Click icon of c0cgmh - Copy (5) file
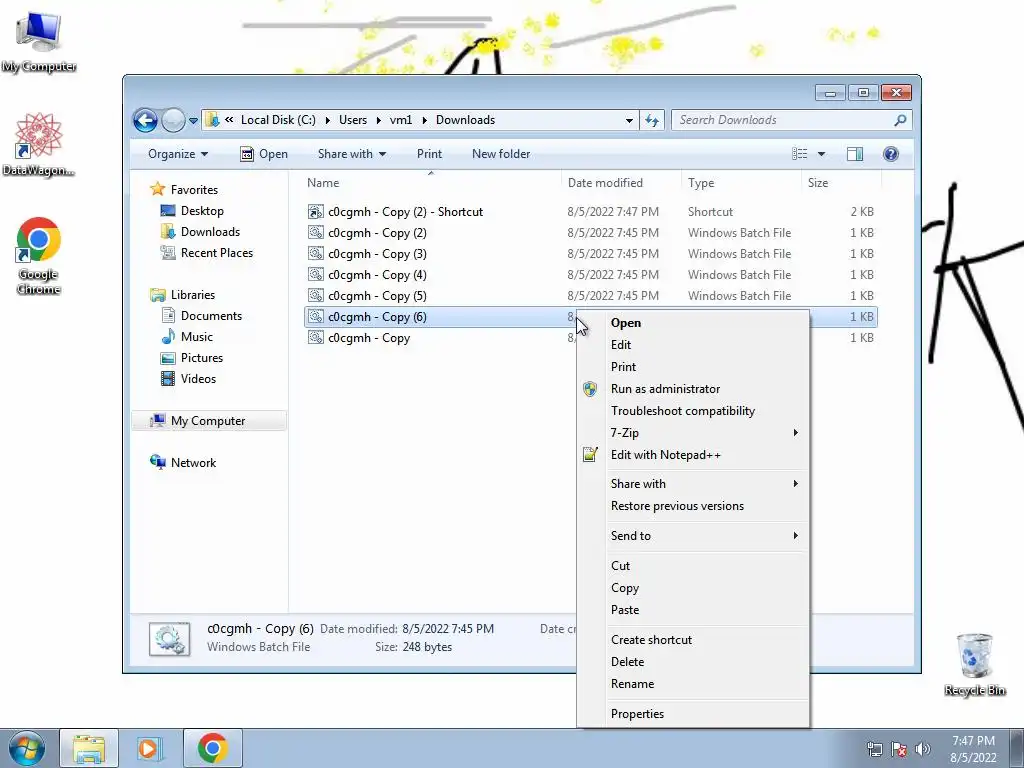Screen dimensions: 1024x768 click(x=315, y=295)
